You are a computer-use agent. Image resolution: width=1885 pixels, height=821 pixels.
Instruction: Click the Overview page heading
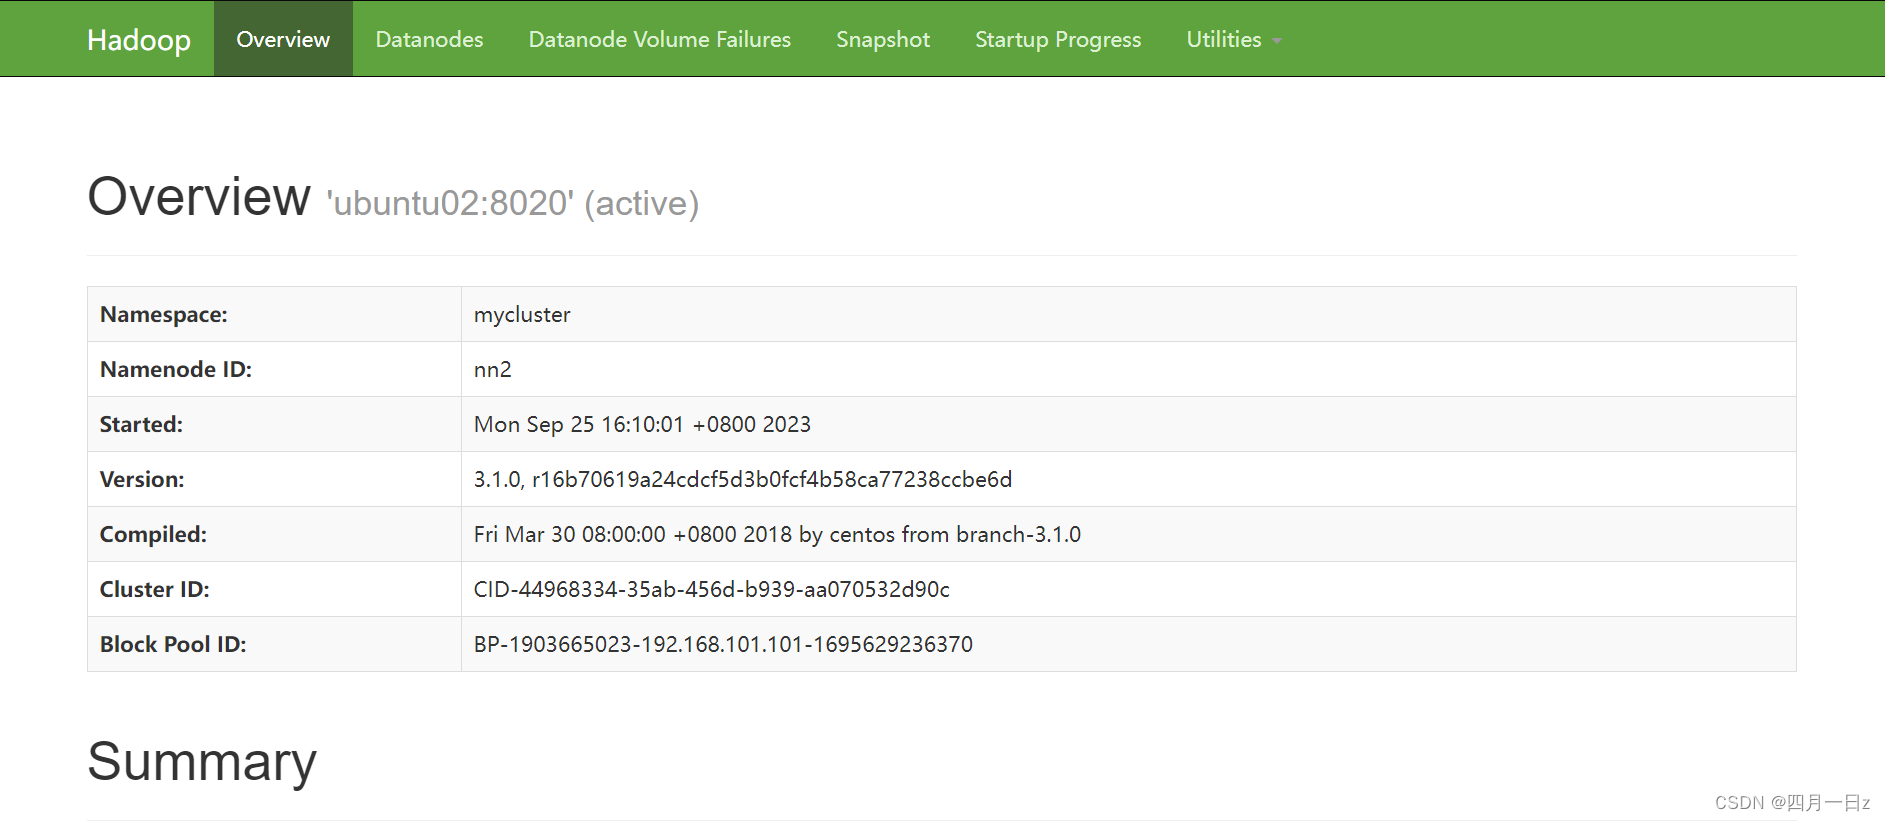click(199, 196)
